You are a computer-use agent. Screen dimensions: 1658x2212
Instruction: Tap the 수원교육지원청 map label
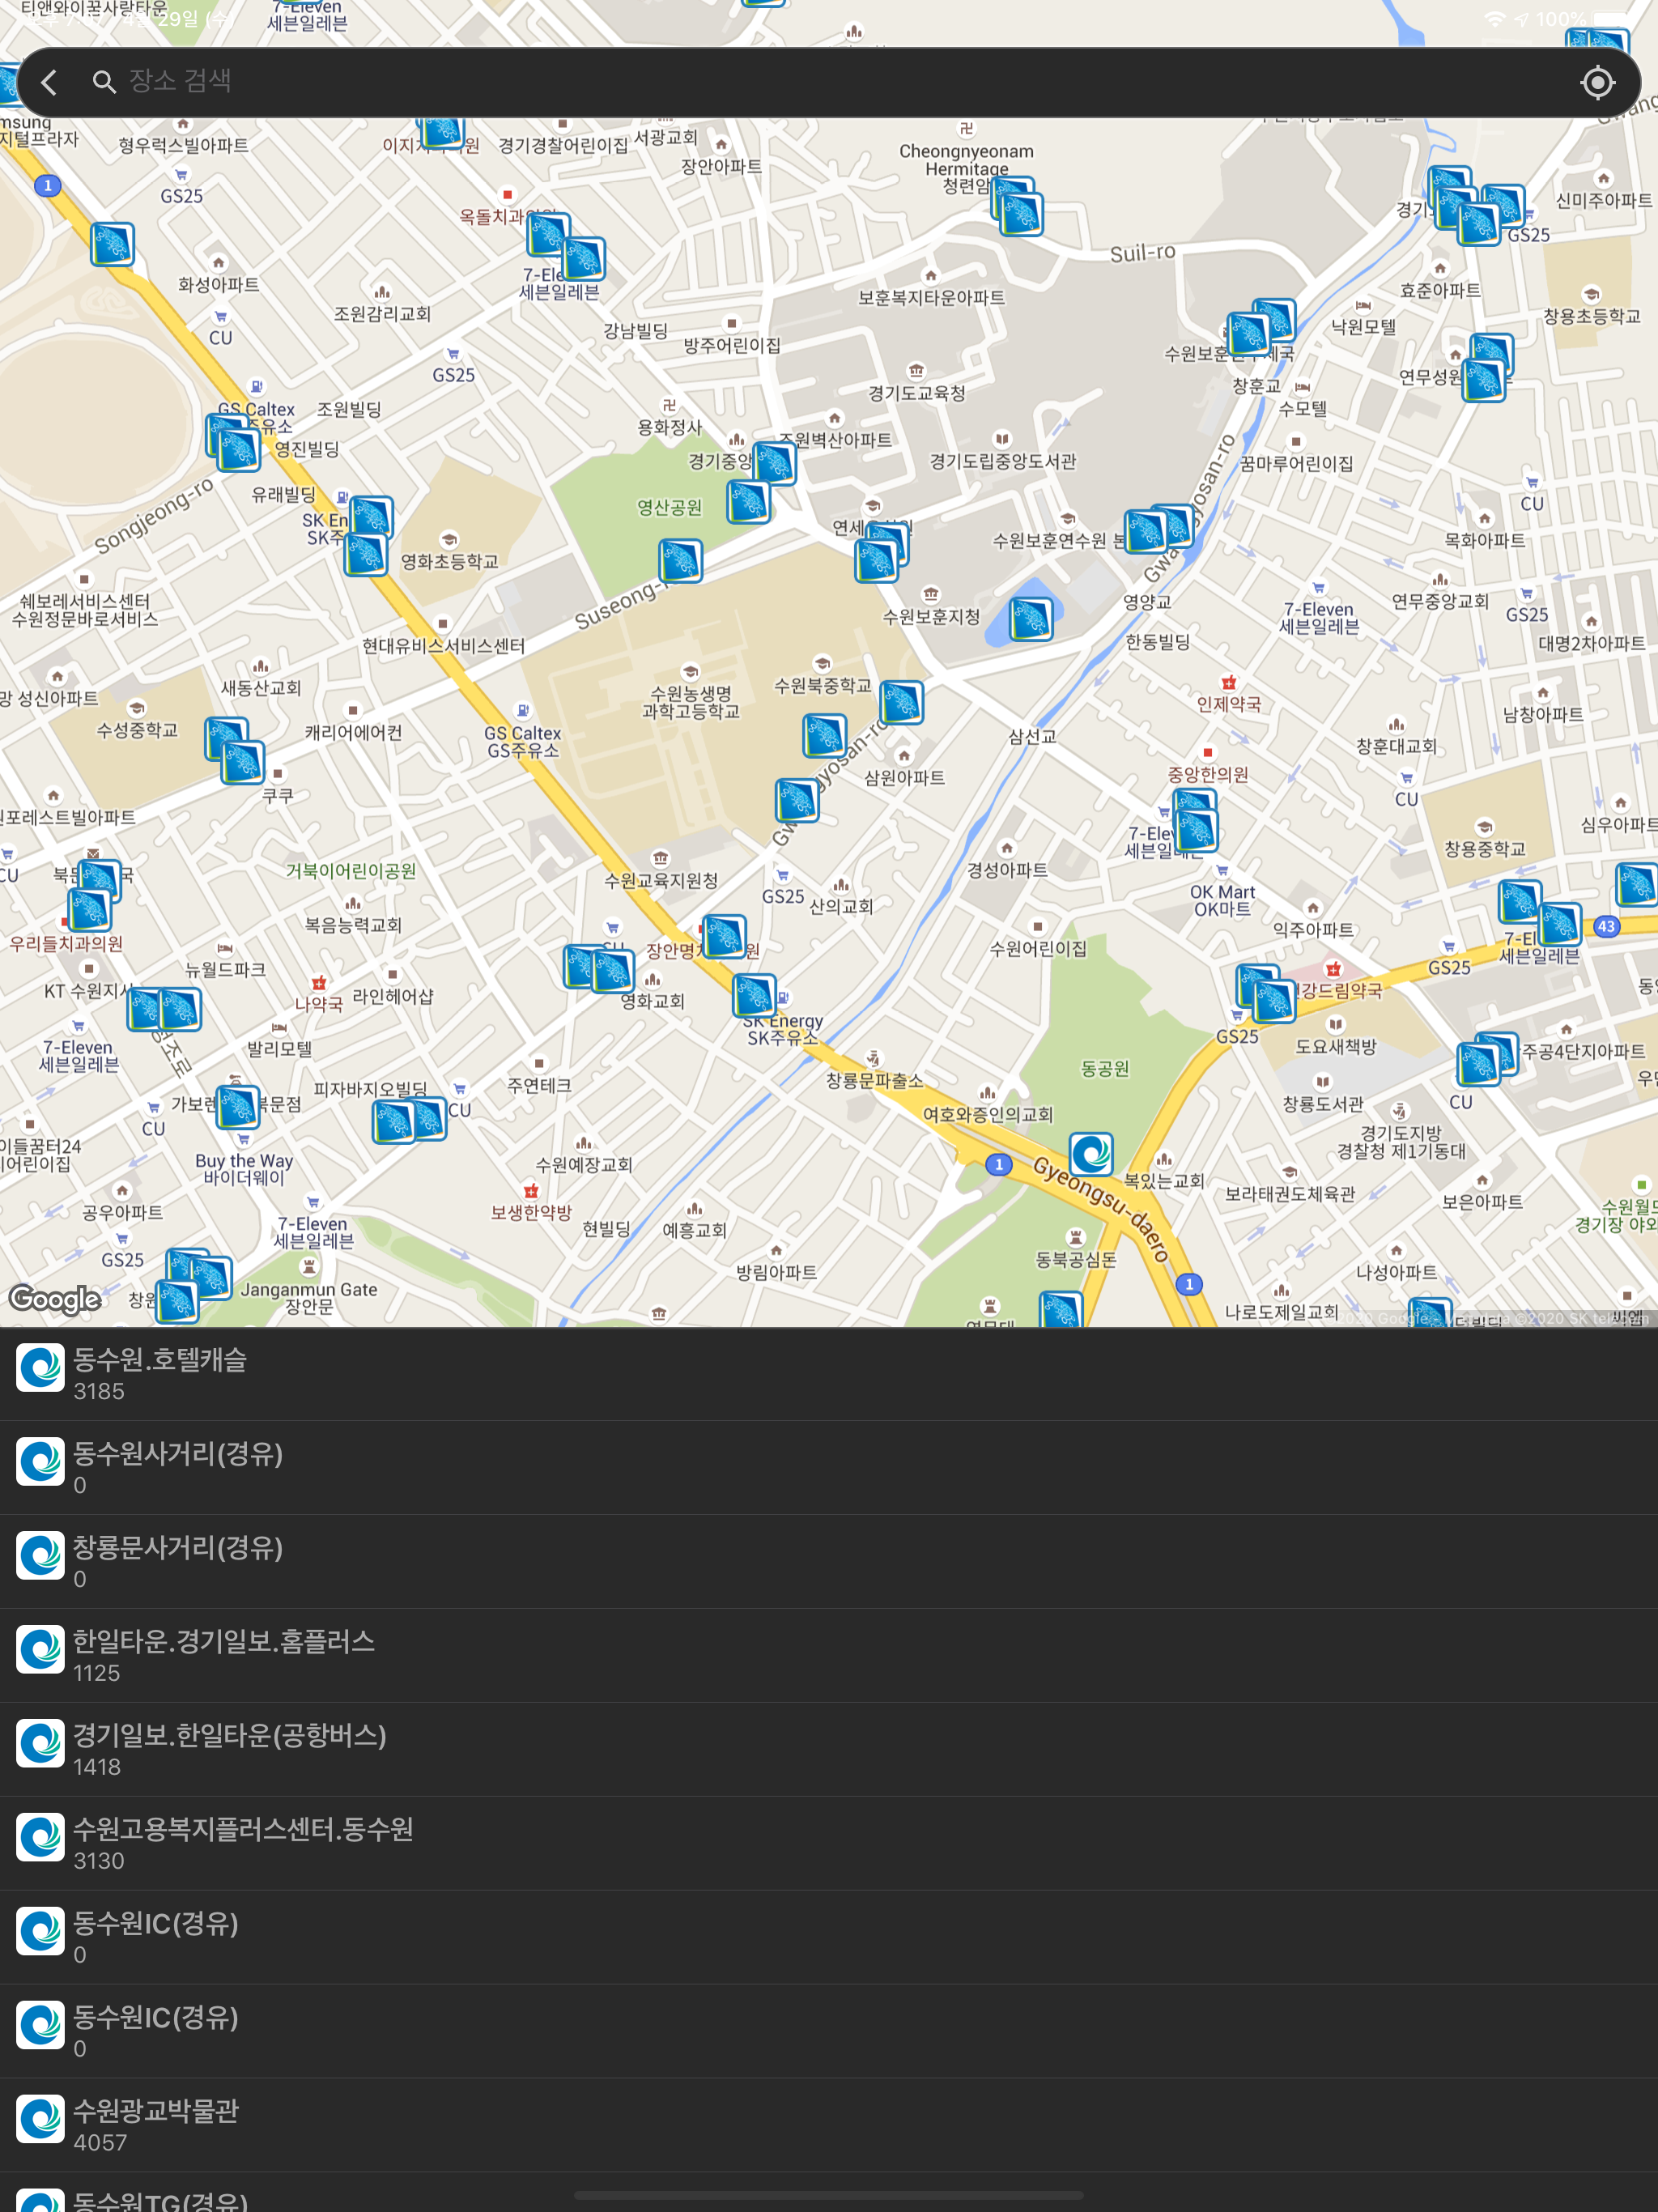pyautogui.click(x=661, y=881)
